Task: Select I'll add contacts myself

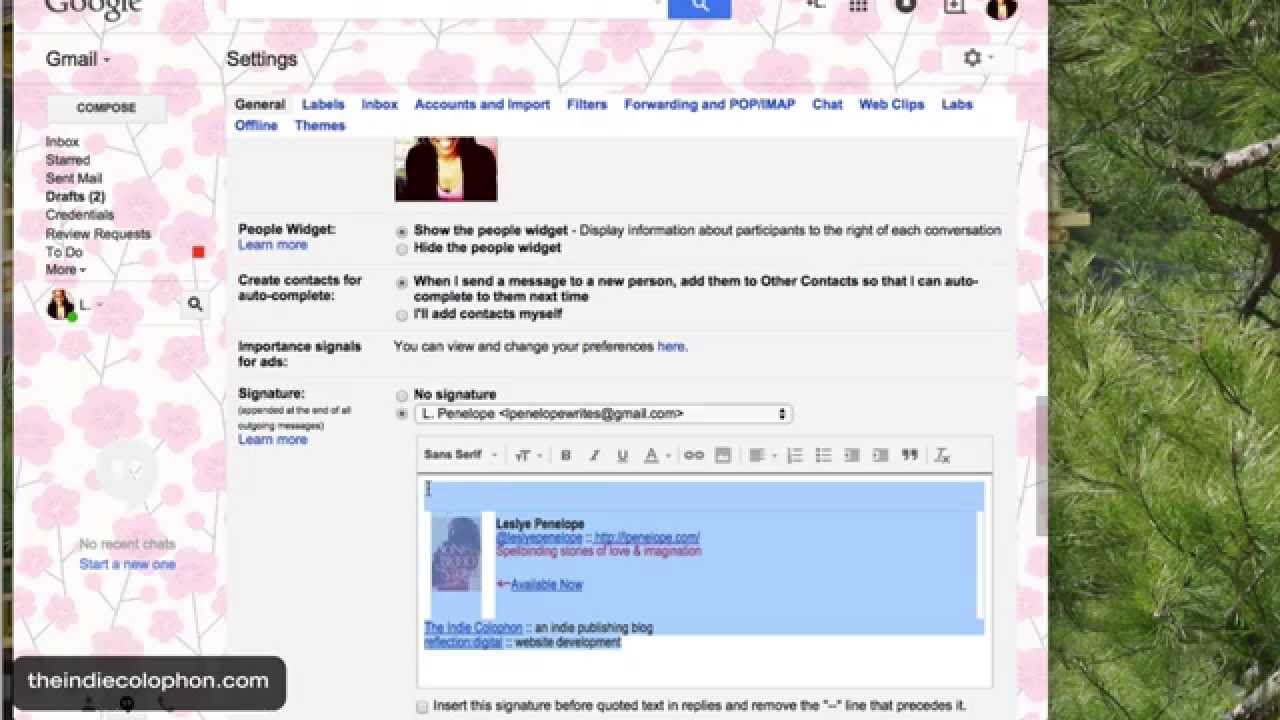Action: [402, 315]
